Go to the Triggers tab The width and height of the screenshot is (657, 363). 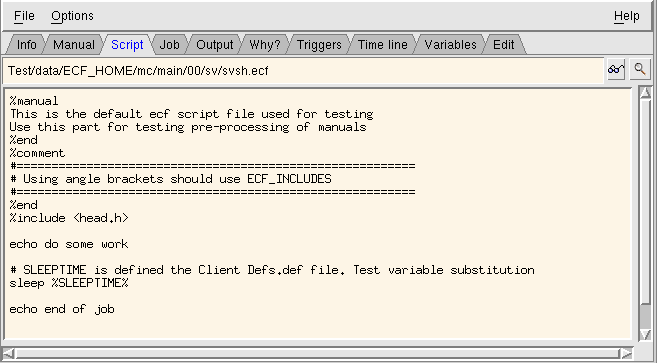[319, 44]
